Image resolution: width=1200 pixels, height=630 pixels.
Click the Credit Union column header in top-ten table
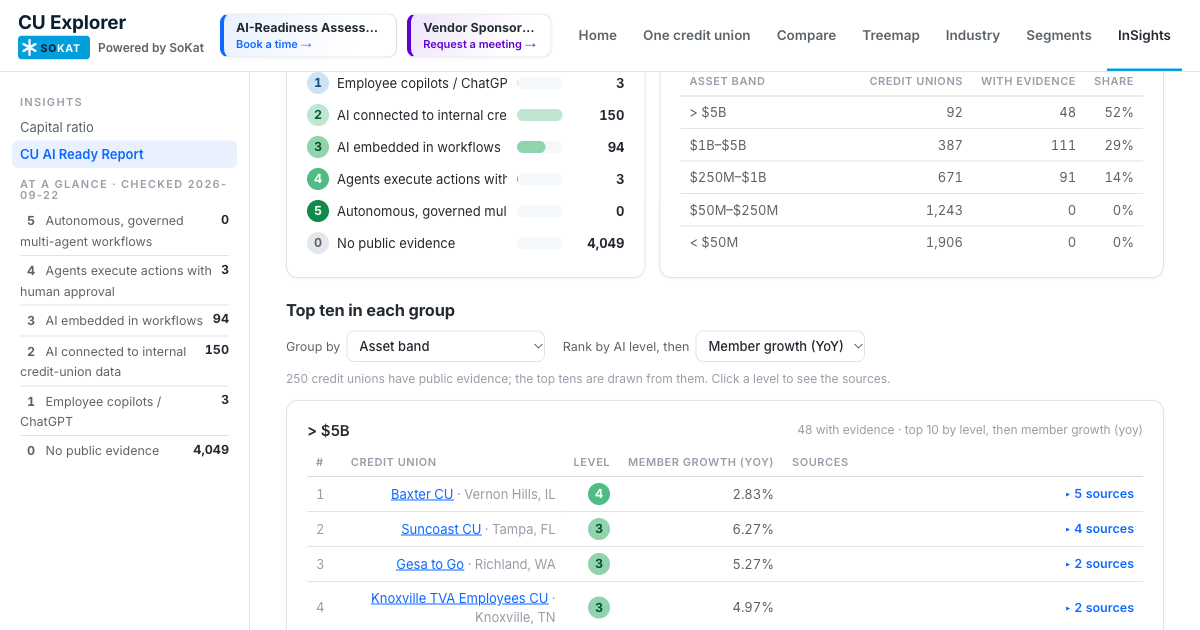pos(393,462)
